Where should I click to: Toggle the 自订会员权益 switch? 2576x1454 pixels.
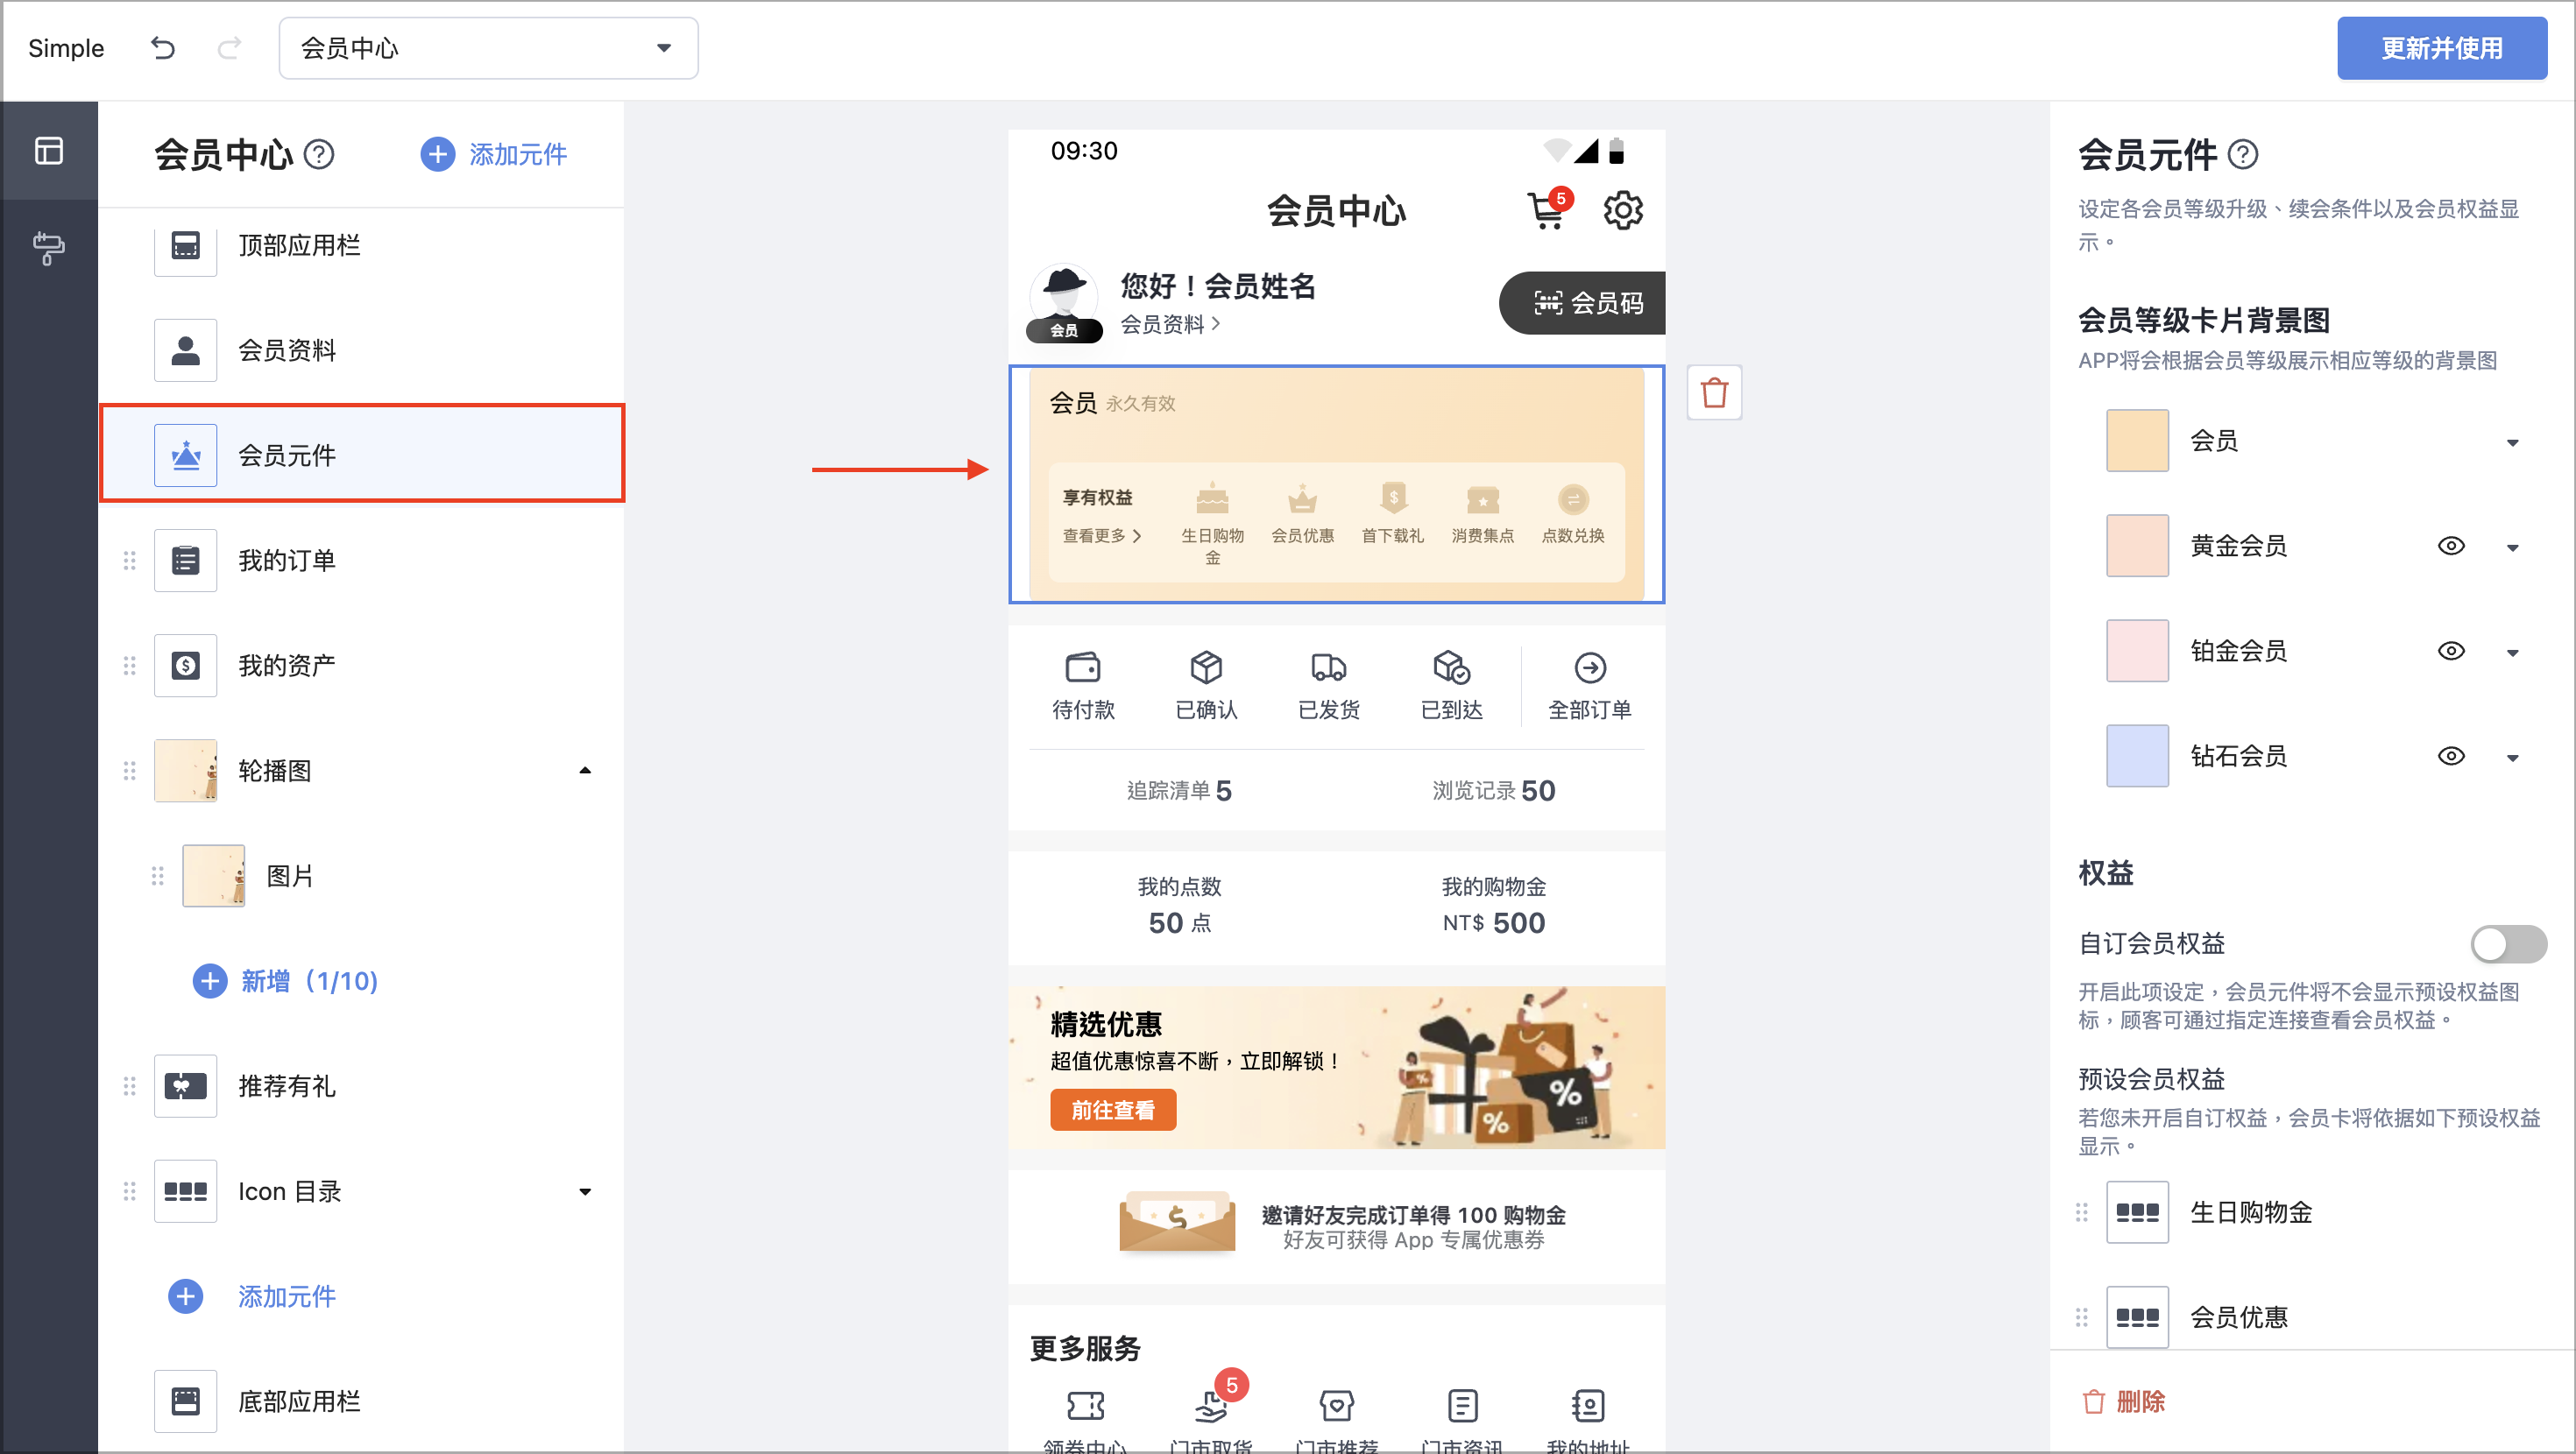click(x=2509, y=944)
